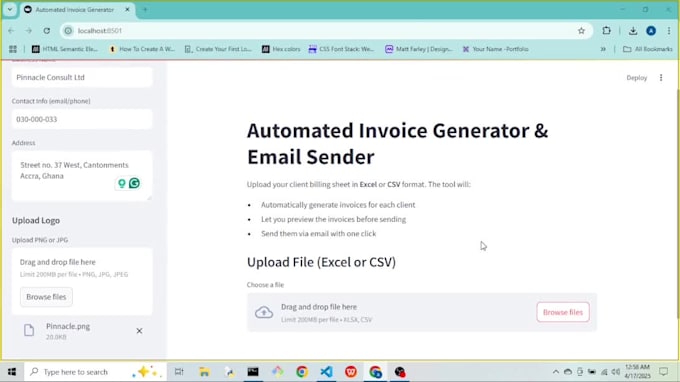The width and height of the screenshot is (680, 382).
Task: Click the green lightbulb icon in Address box
Action: pos(122,183)
